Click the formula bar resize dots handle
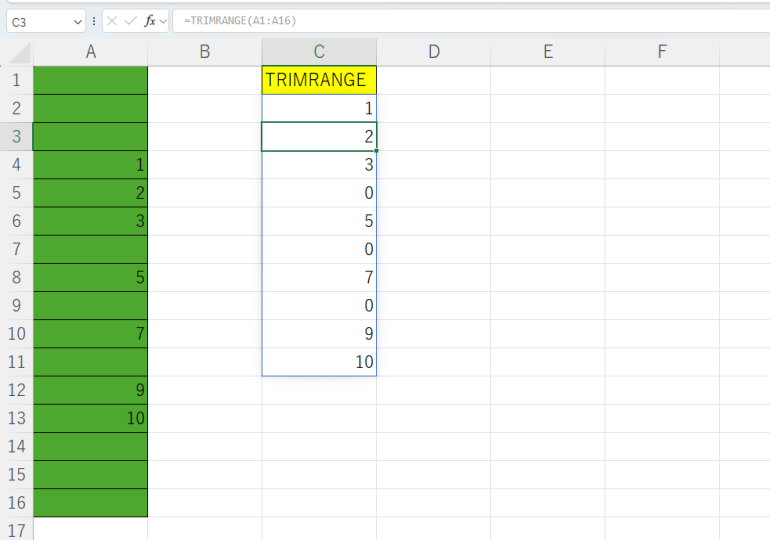 [x=94, y=21]
